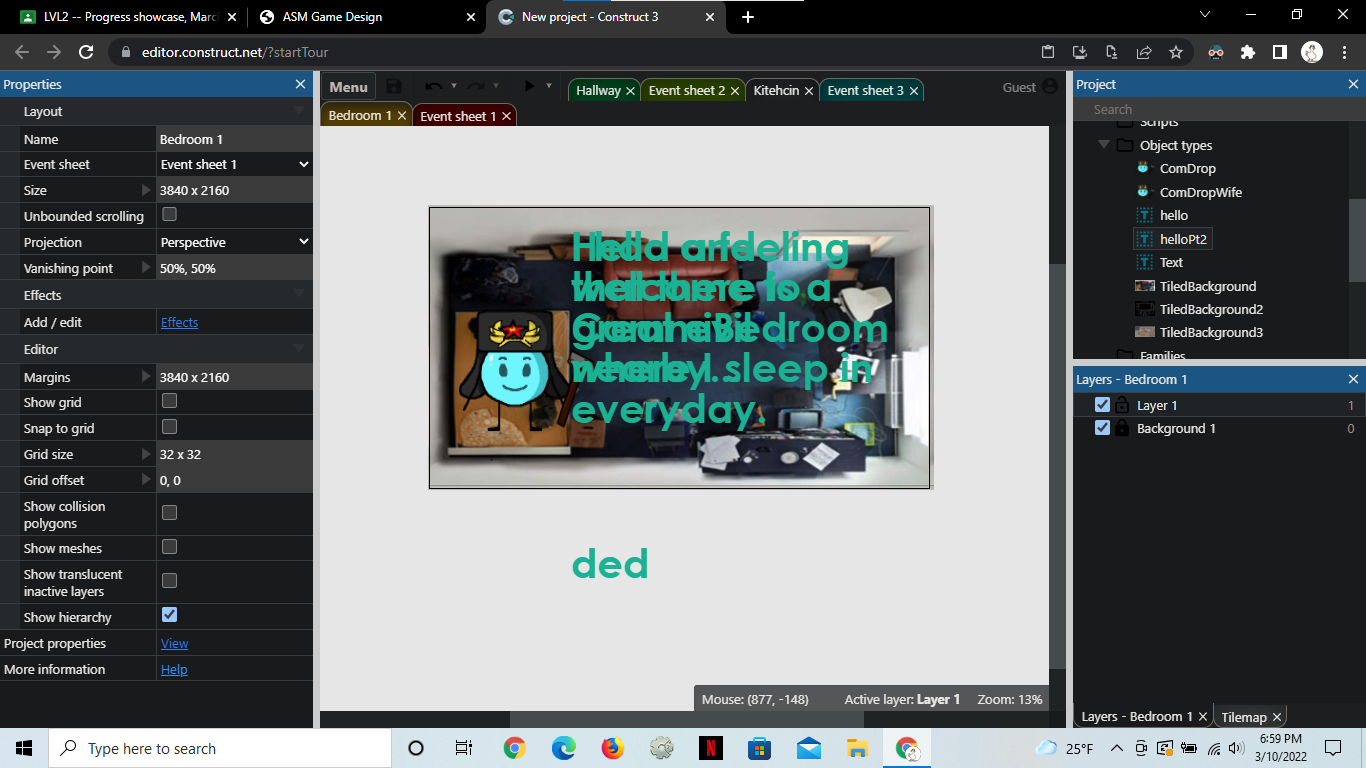The height and width of the screenshot is (768, 1366).
Task: Click the Text object type icon
Action: point(1145,262)
